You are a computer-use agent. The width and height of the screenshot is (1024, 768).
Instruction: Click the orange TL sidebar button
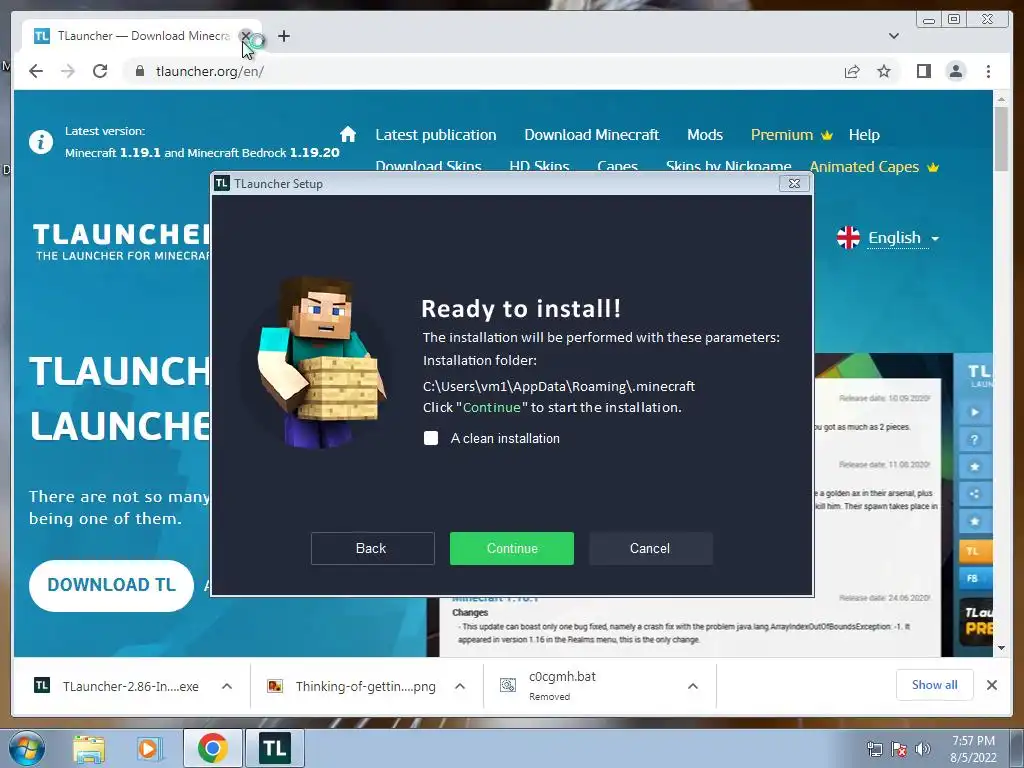(973, 551)
